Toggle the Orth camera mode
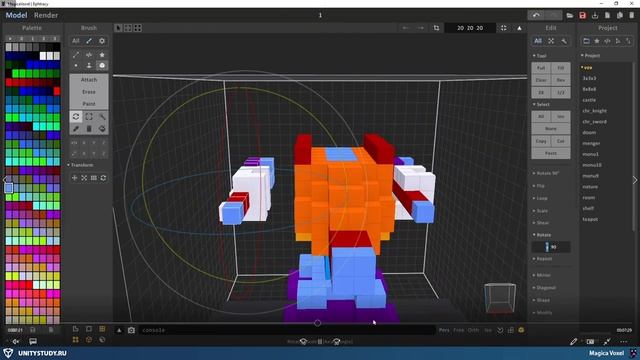The height and width of the screenshot is (360, 640). tap(473, 330)
